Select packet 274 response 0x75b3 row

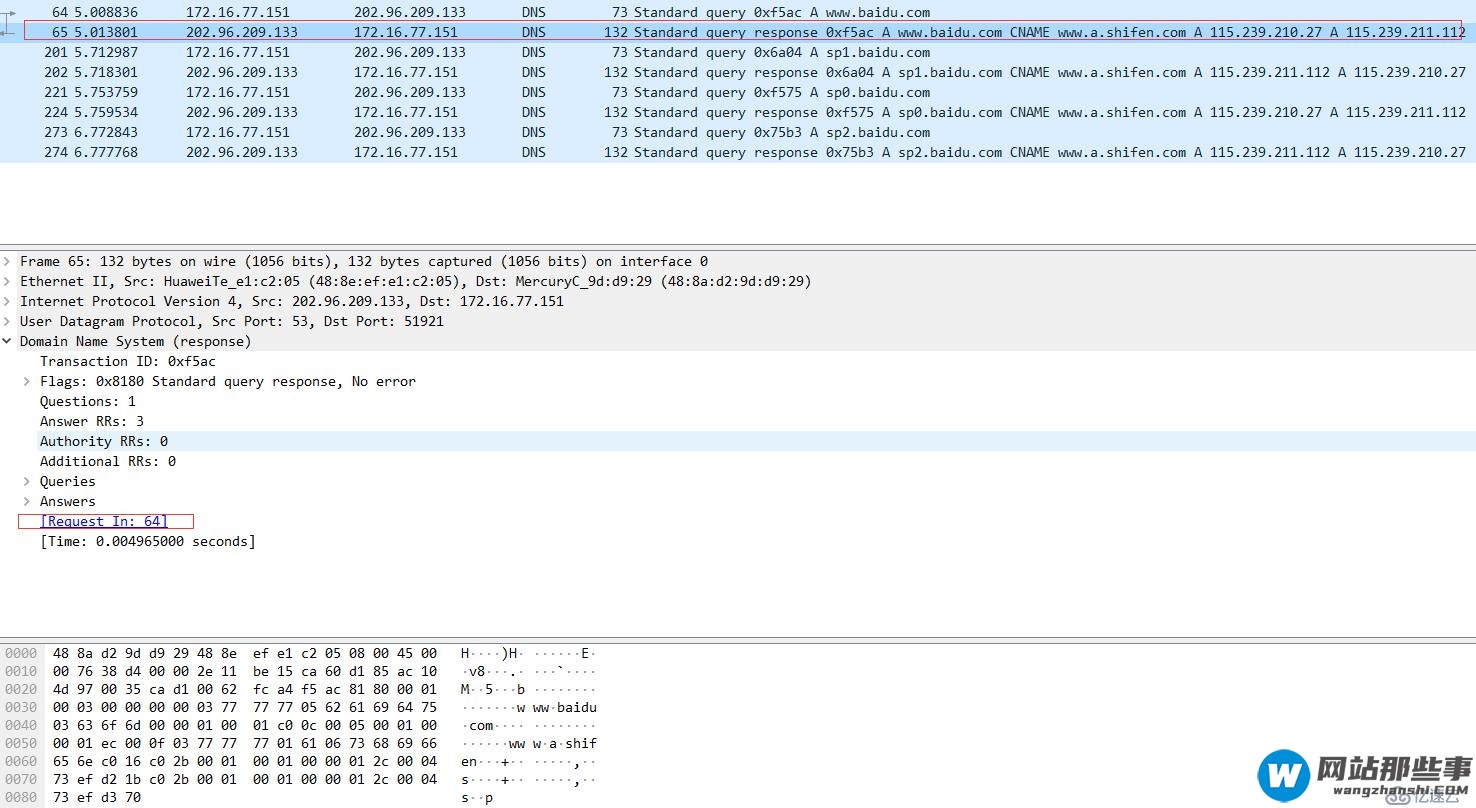point(738,152)
